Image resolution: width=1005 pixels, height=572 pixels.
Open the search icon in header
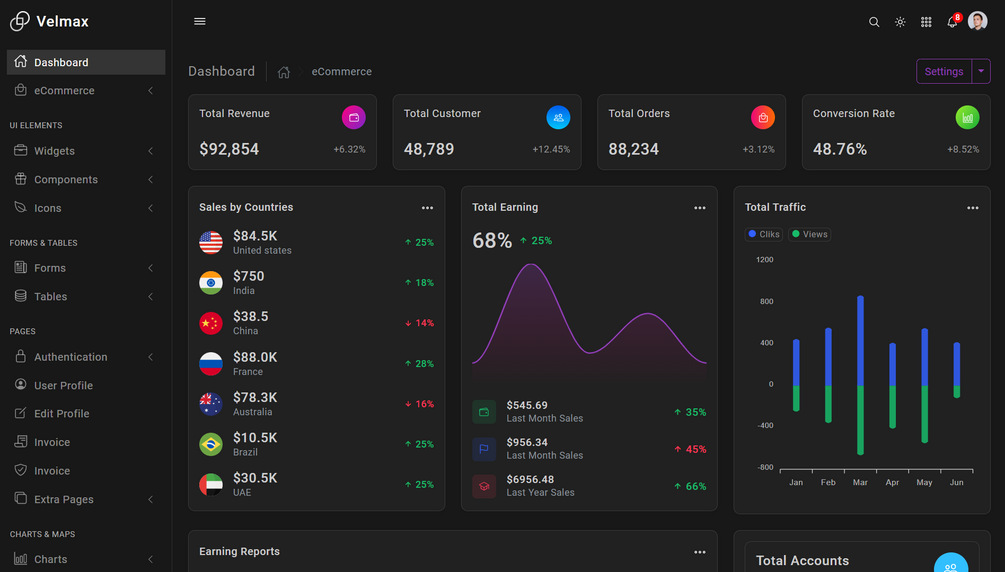point(874,22)
